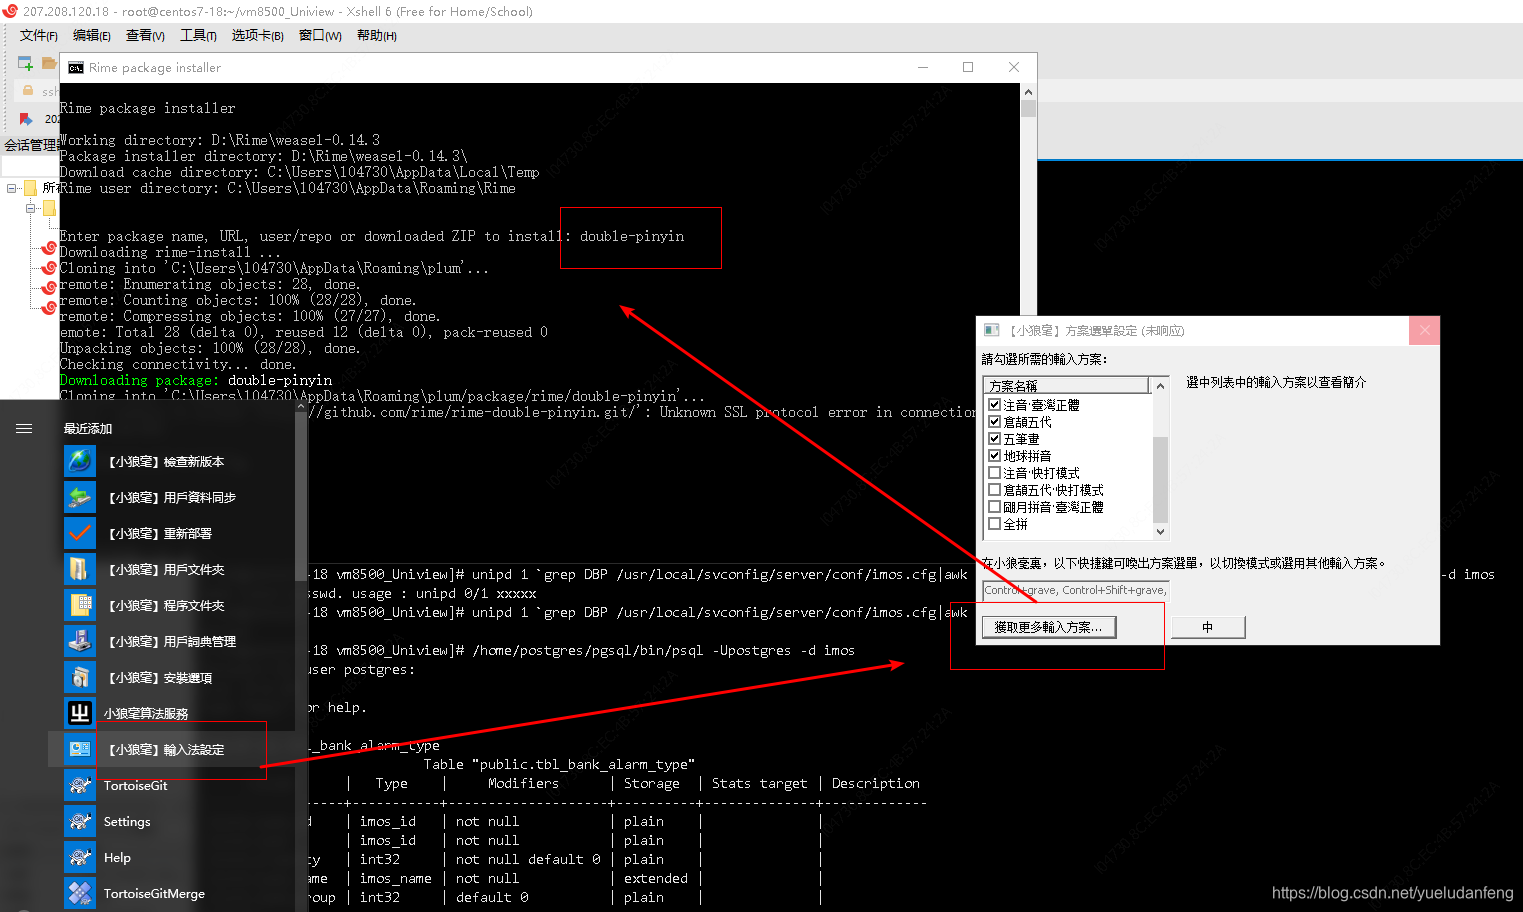This screenshot has width=1523, height=912.
Task: Click first red session icon in tree
Action: 48,247
